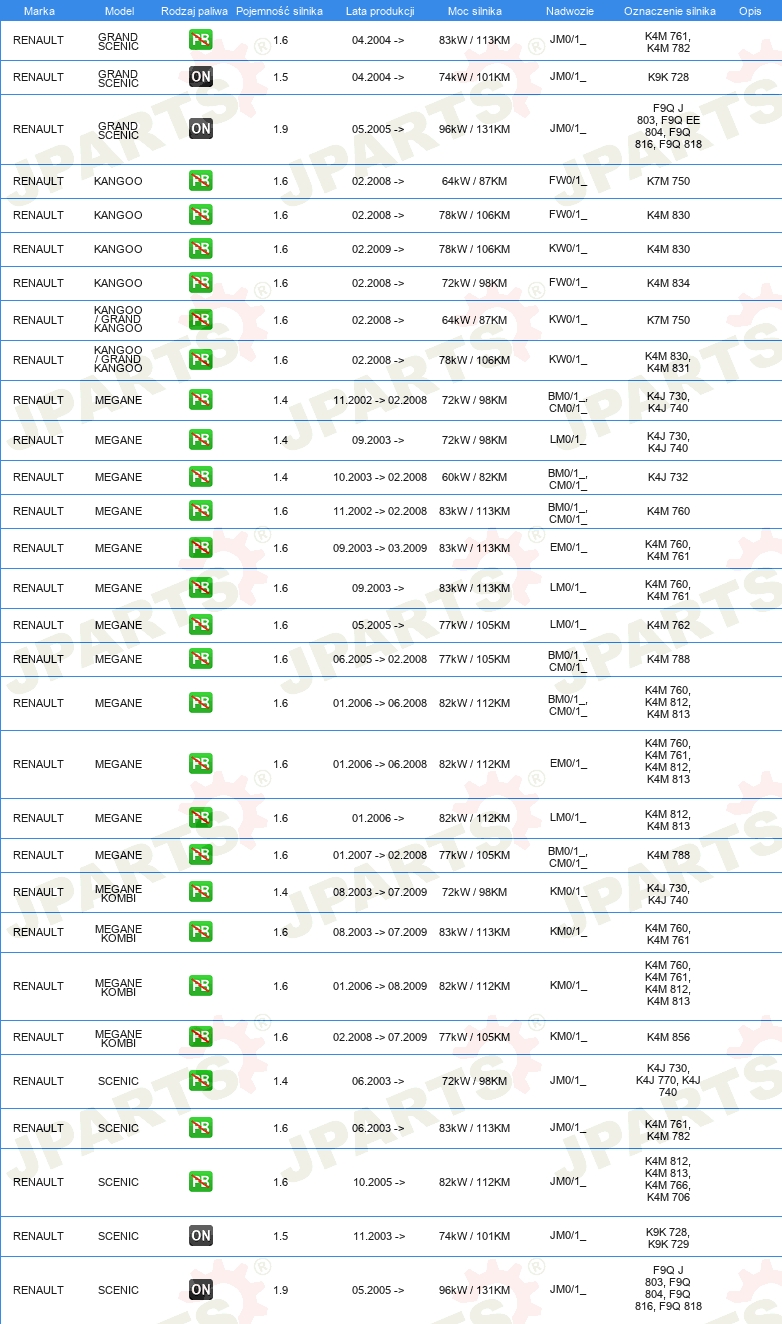Screen dimensions: 782x1324
Task: Click petrol icon in Megane K4J 732 row
Action: 201,477
